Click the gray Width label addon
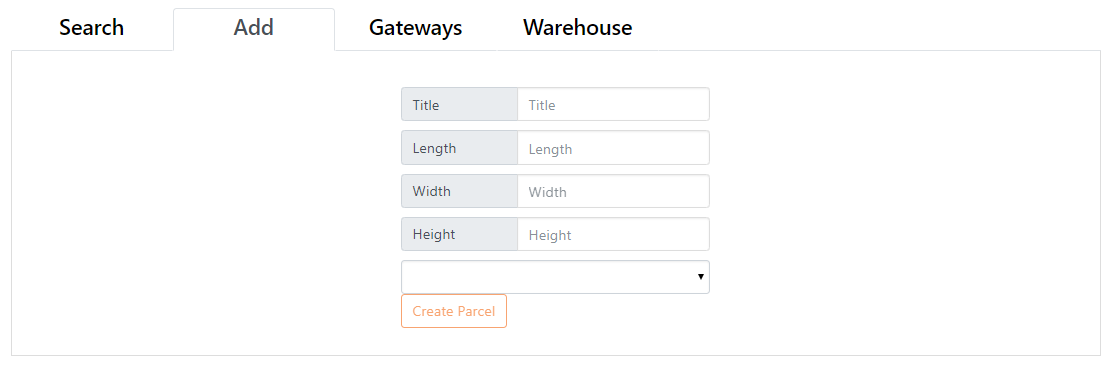The image size is (1111, 366). 459,191
